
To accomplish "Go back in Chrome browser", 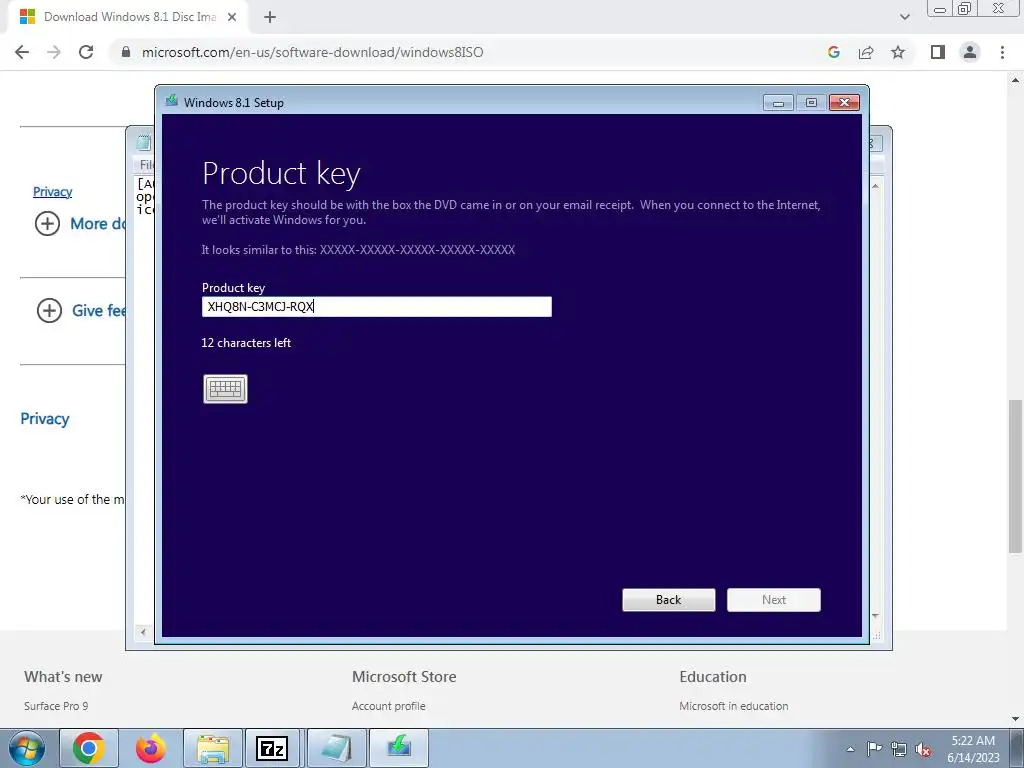I will pos(22,52).
